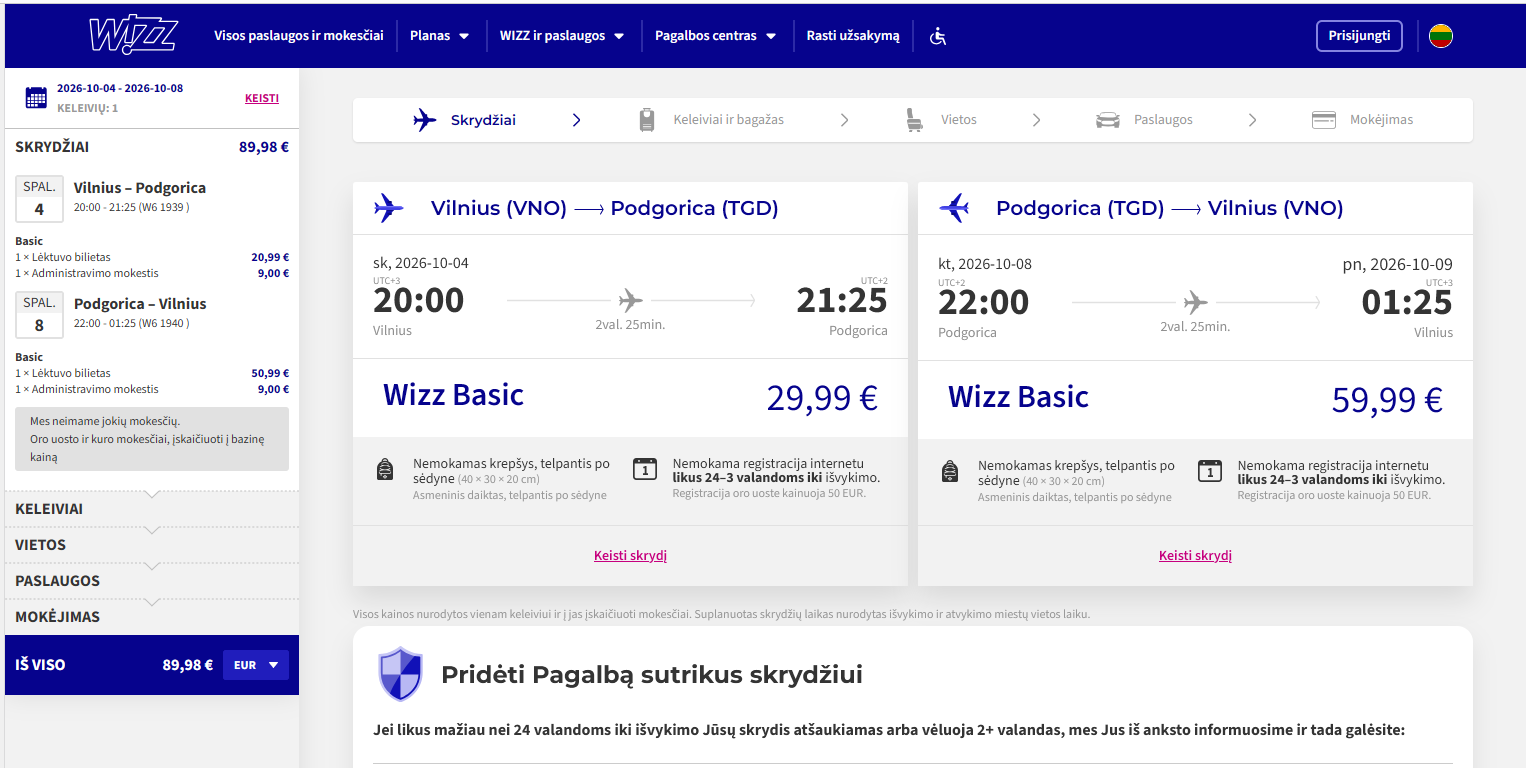Click the SPAL. 8 date badge
This screenshot has height=768, width=1526.
(40, 315)
